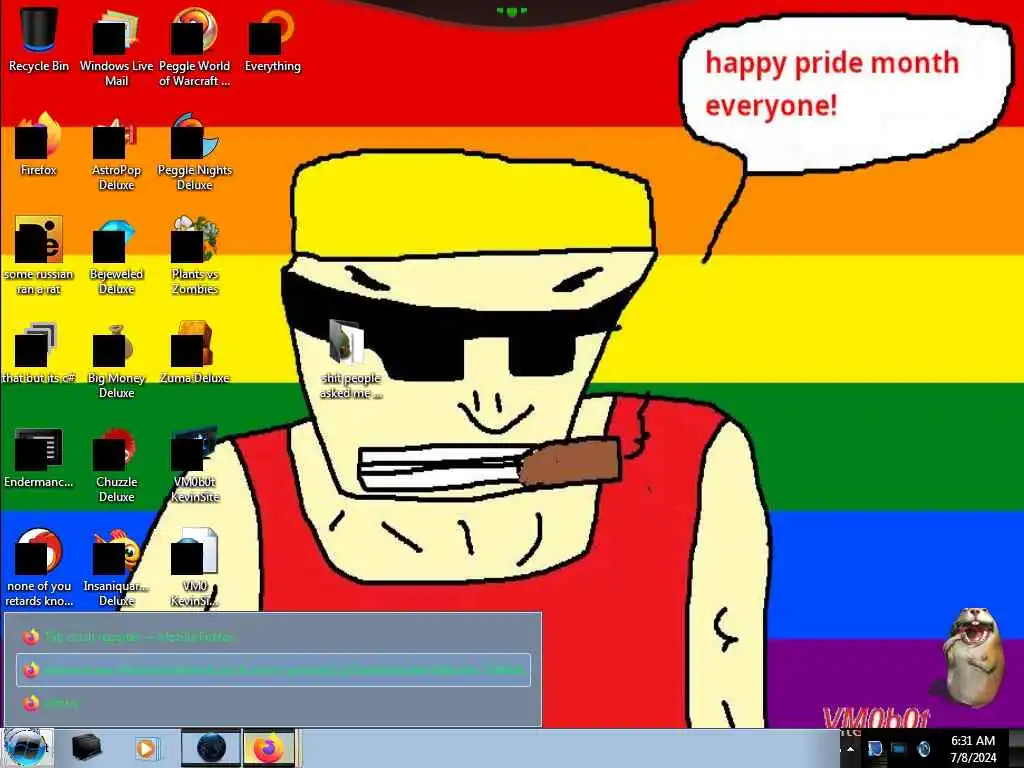Switch to the dark globe taskbar app

pyautogui.click(x=210, y=748)
